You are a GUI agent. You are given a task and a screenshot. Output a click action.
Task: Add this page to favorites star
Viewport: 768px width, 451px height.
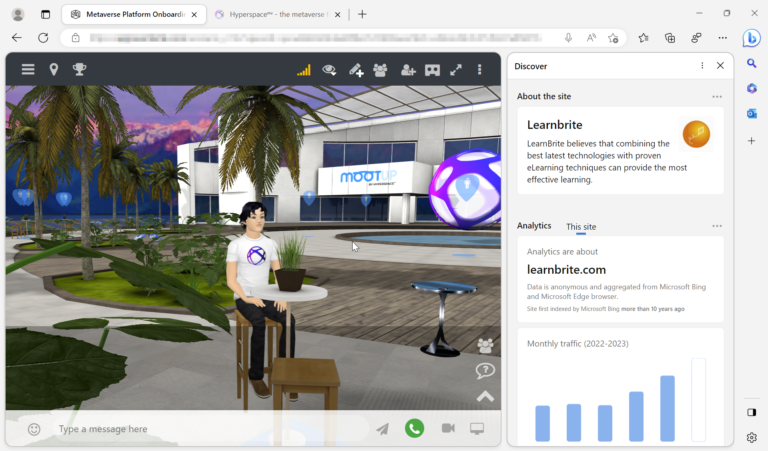[x=613, y=38]
